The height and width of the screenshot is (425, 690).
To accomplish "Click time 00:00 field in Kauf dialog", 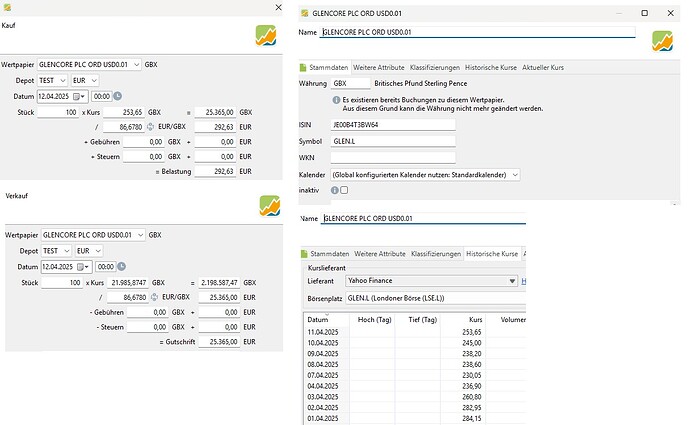I will tap(102, 96).
